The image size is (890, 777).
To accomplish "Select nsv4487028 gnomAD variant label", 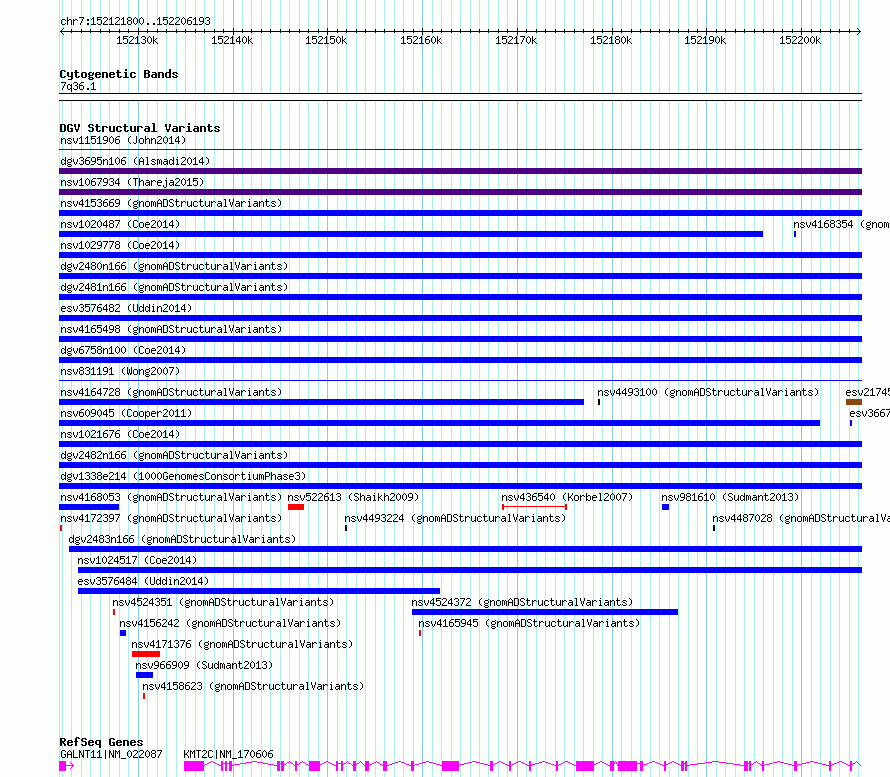I will [x=801, y=518].
